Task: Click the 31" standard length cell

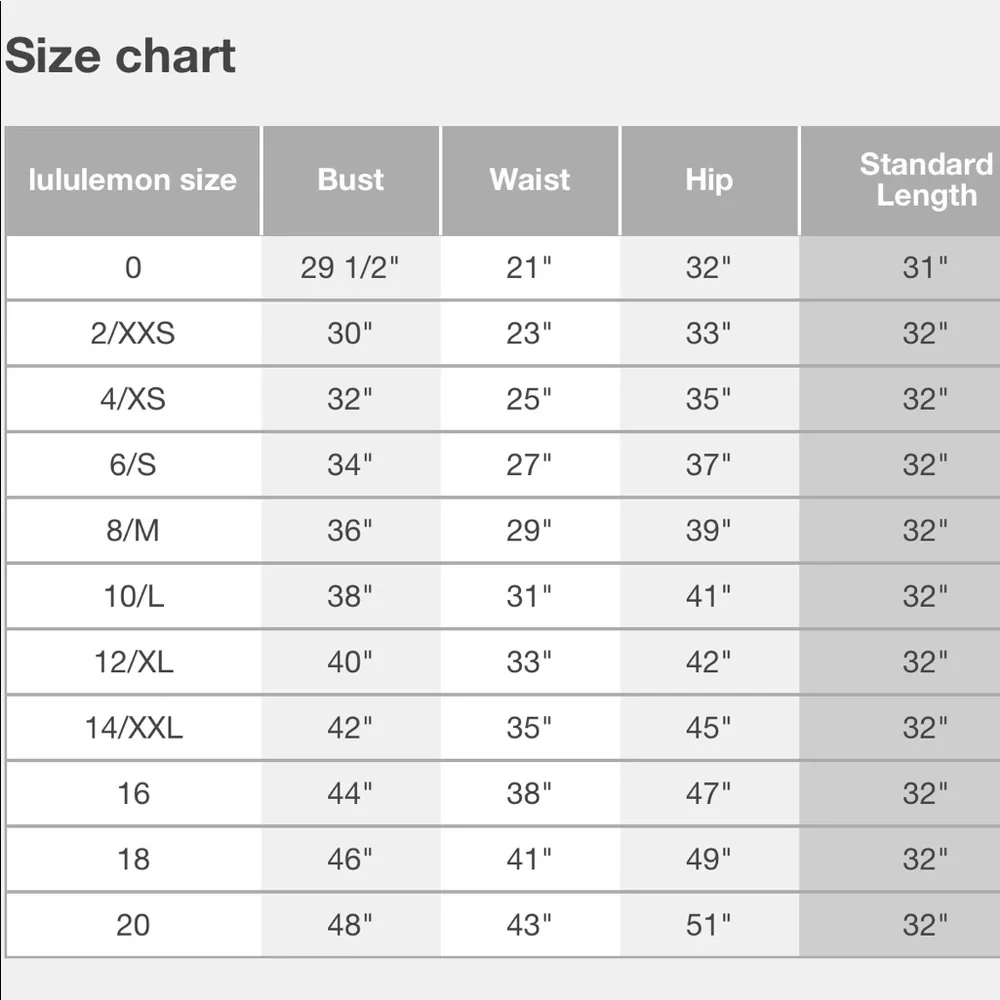Action: [x=900, y=268]
